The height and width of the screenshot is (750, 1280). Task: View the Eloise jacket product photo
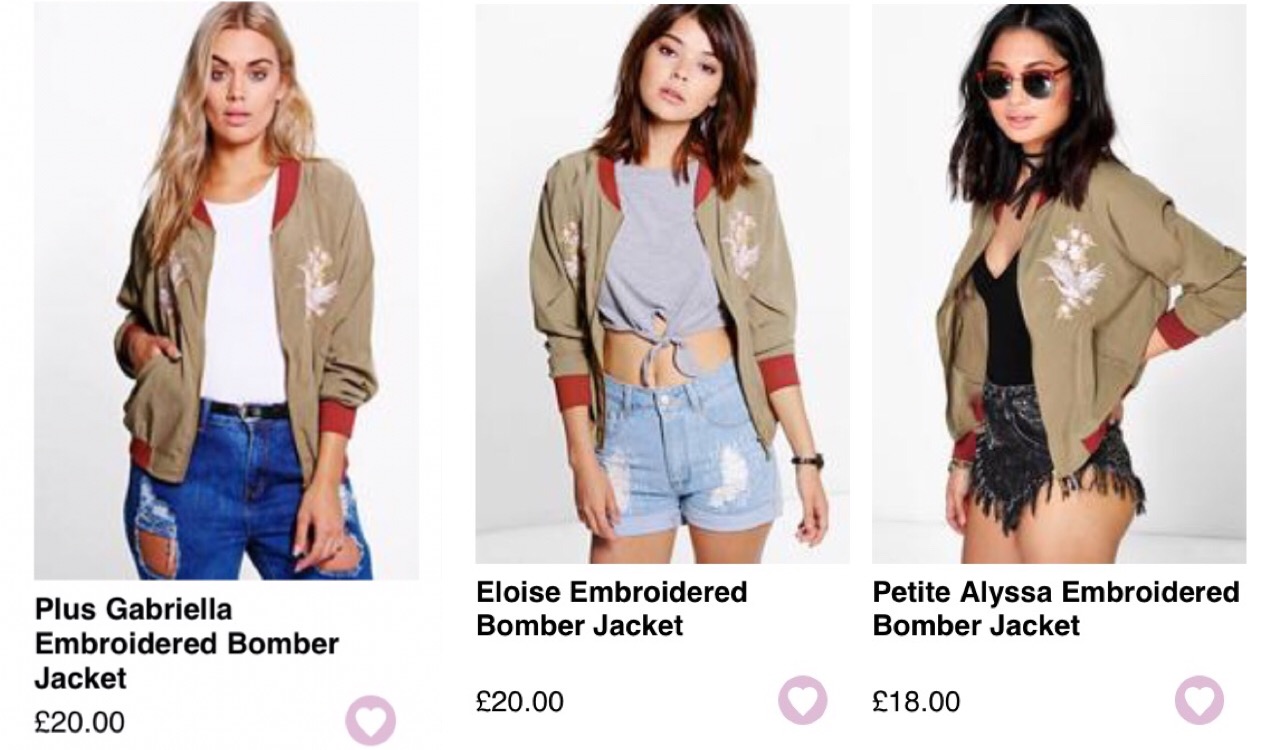pos(662,284)
